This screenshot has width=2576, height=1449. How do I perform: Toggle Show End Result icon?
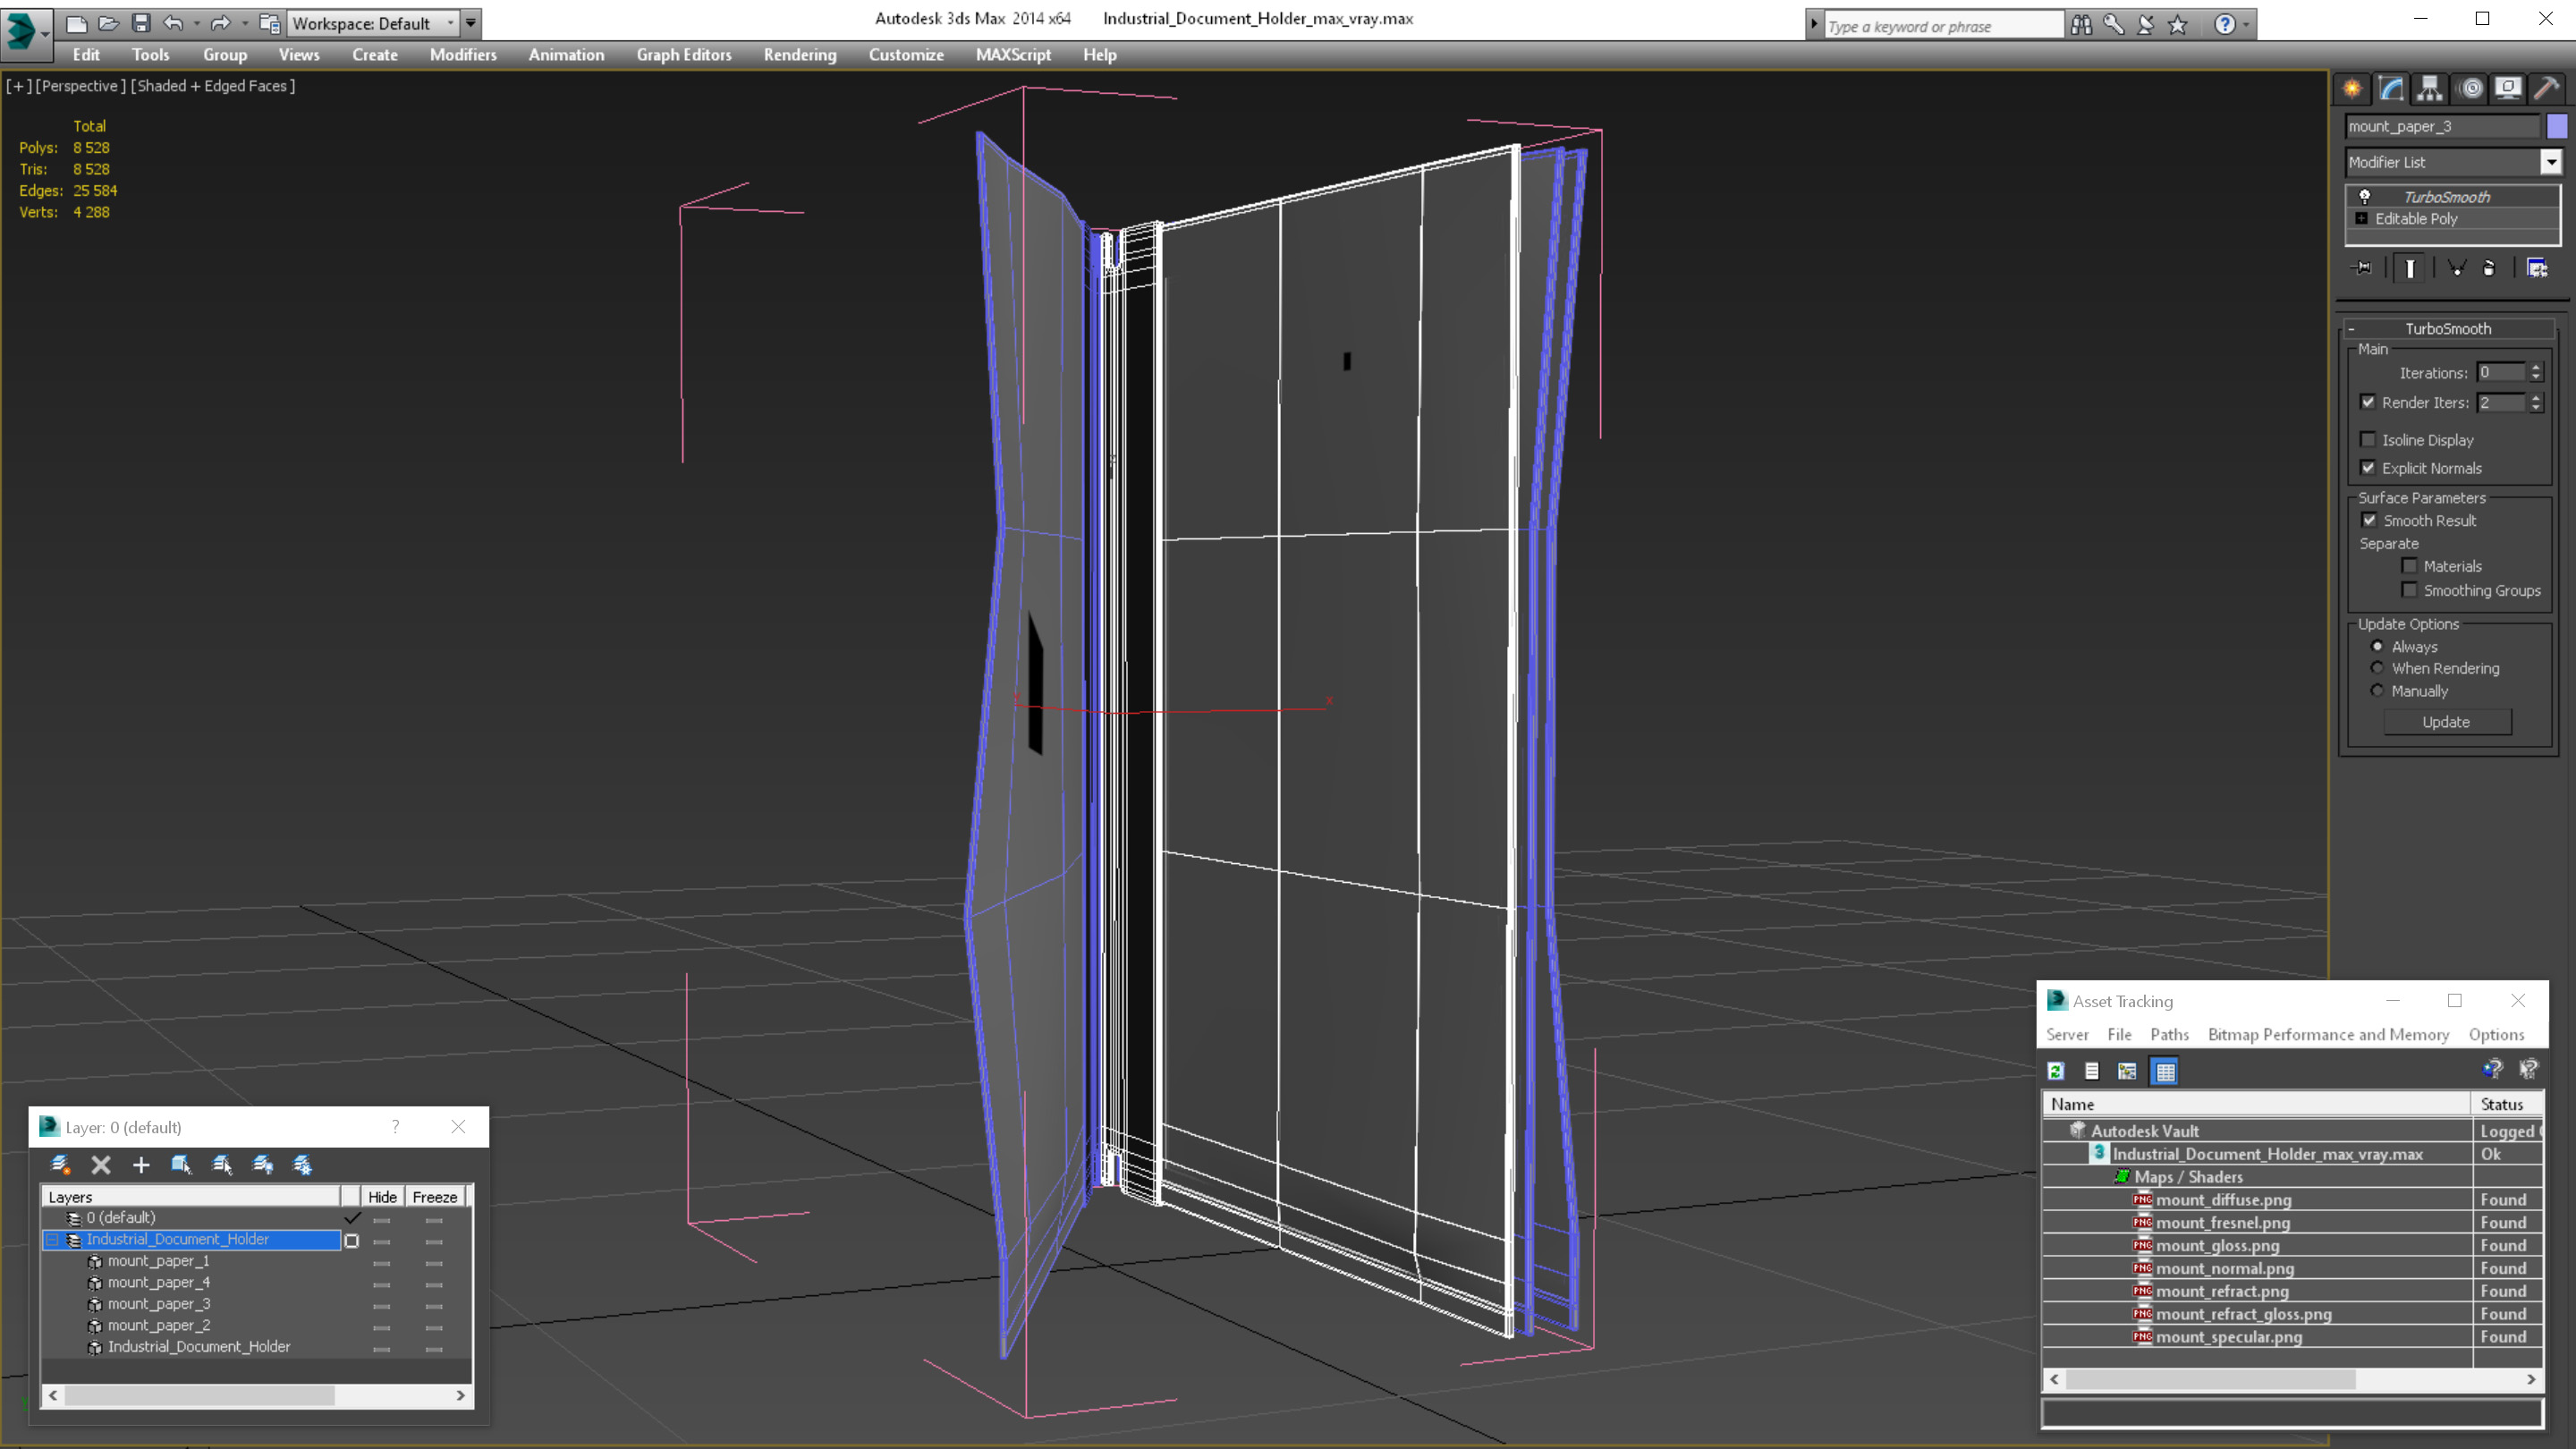tap(2410, 268)
